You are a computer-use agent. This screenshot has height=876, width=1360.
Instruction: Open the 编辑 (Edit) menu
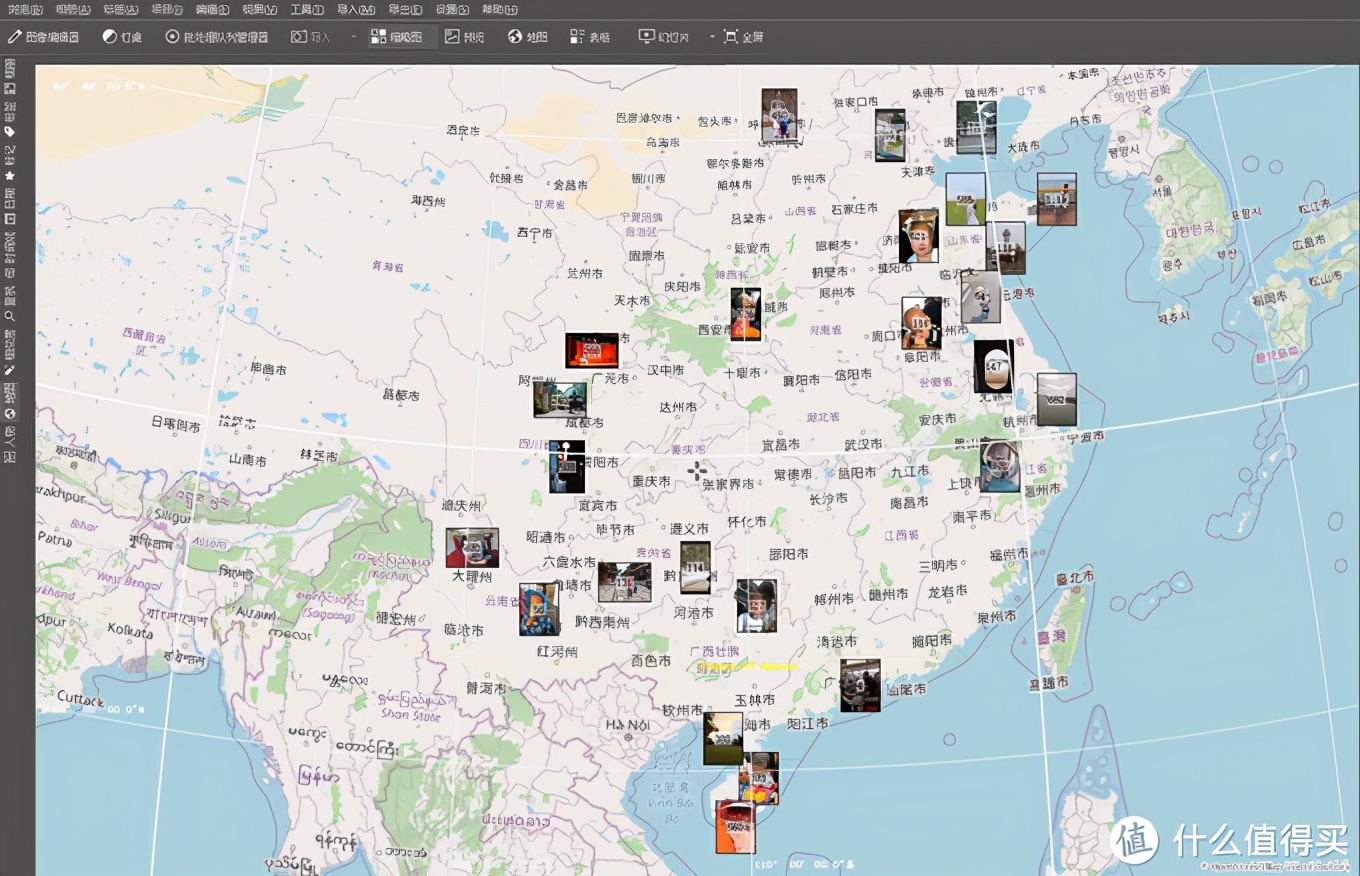point(212,9)
